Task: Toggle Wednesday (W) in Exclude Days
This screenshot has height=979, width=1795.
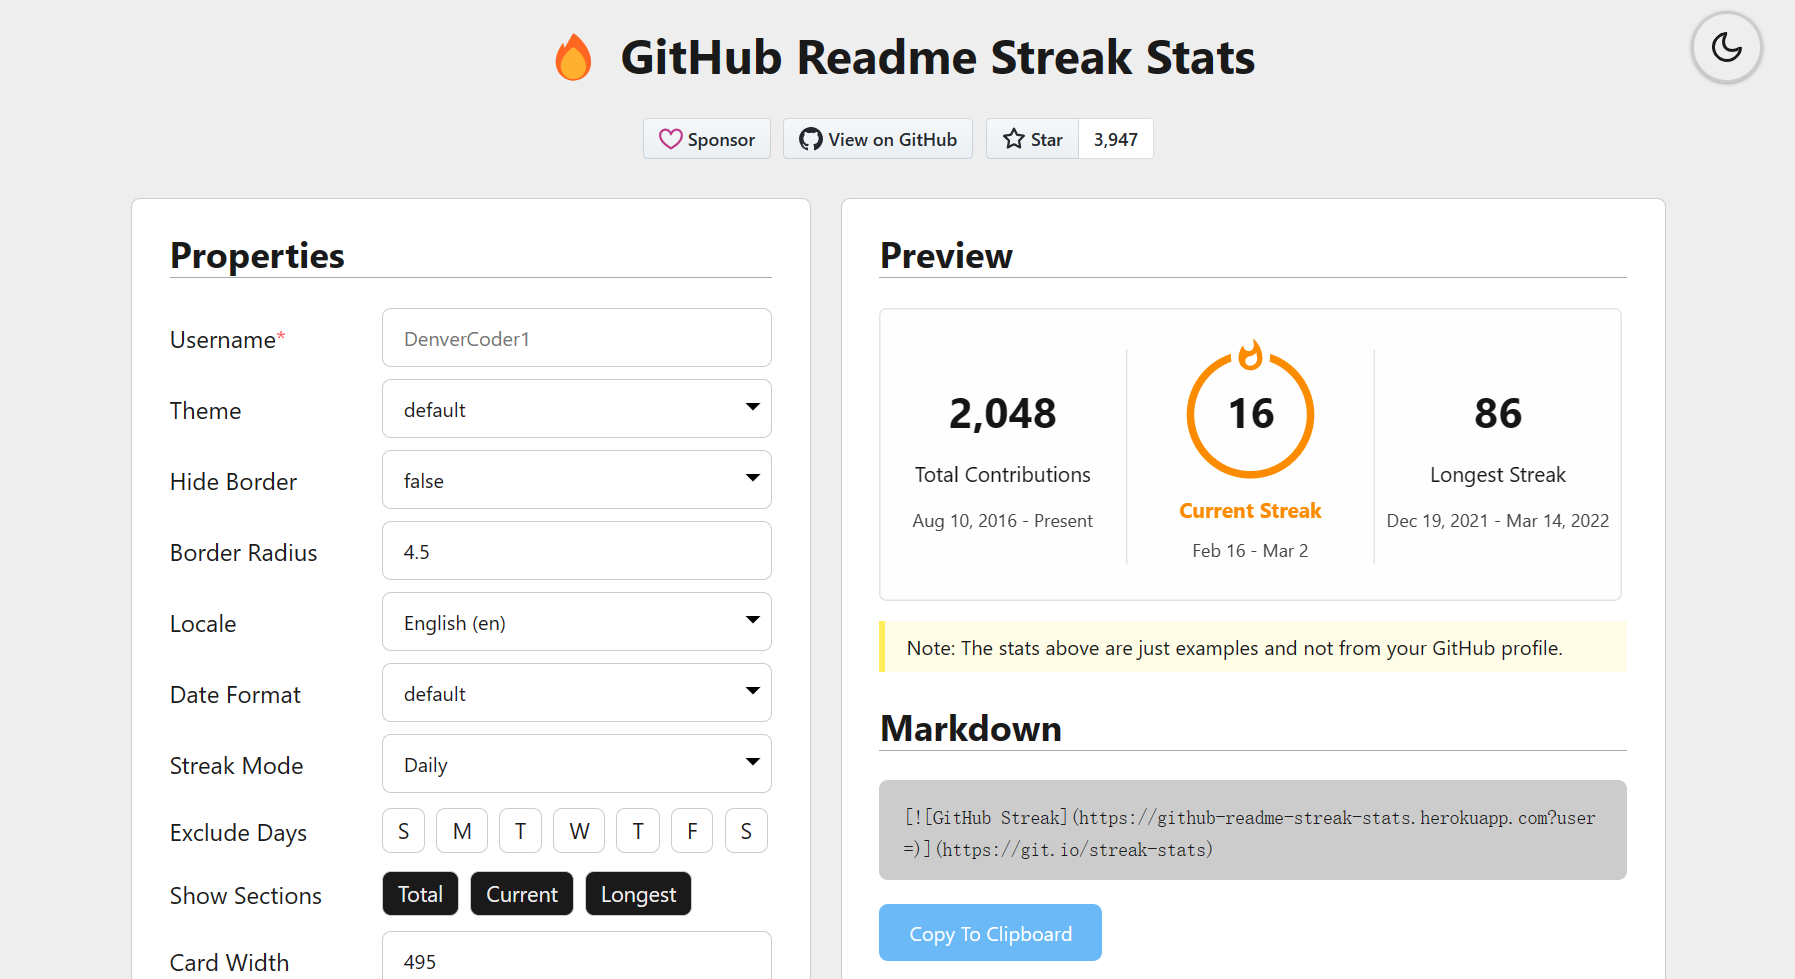Action: pyautogui.click(x=579, y=831)
